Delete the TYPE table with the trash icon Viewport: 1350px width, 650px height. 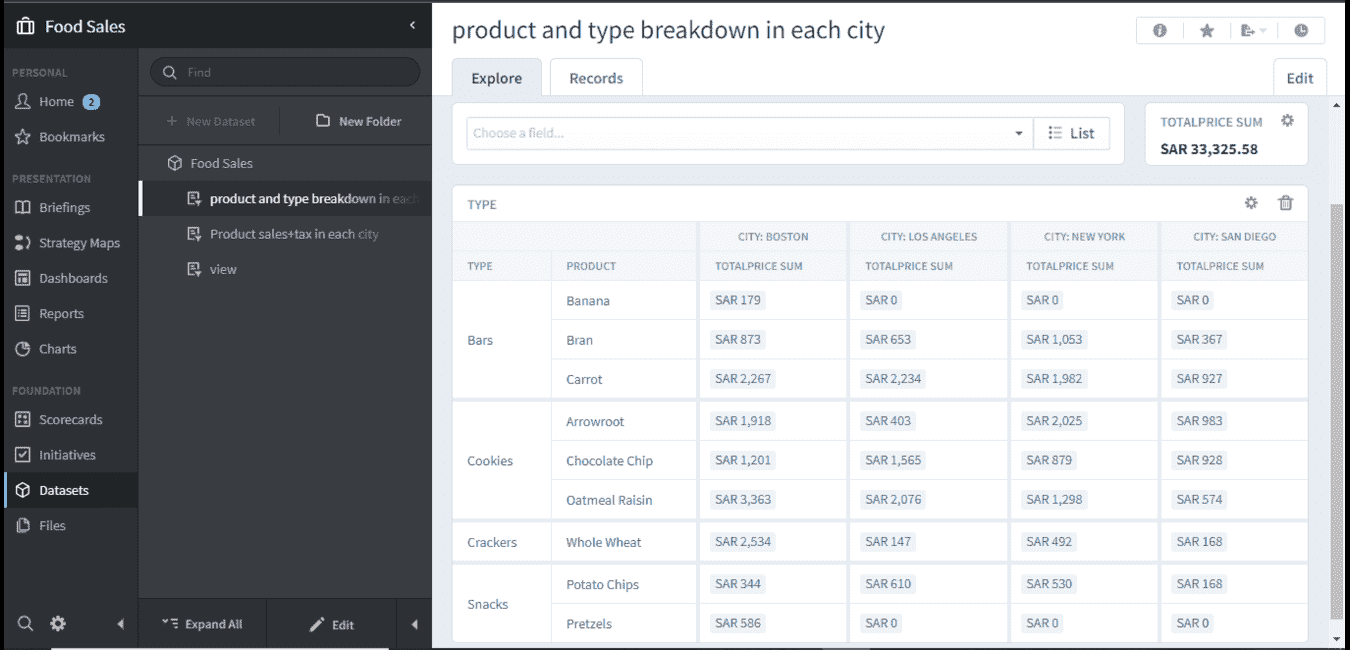(x=1286, y=203)
